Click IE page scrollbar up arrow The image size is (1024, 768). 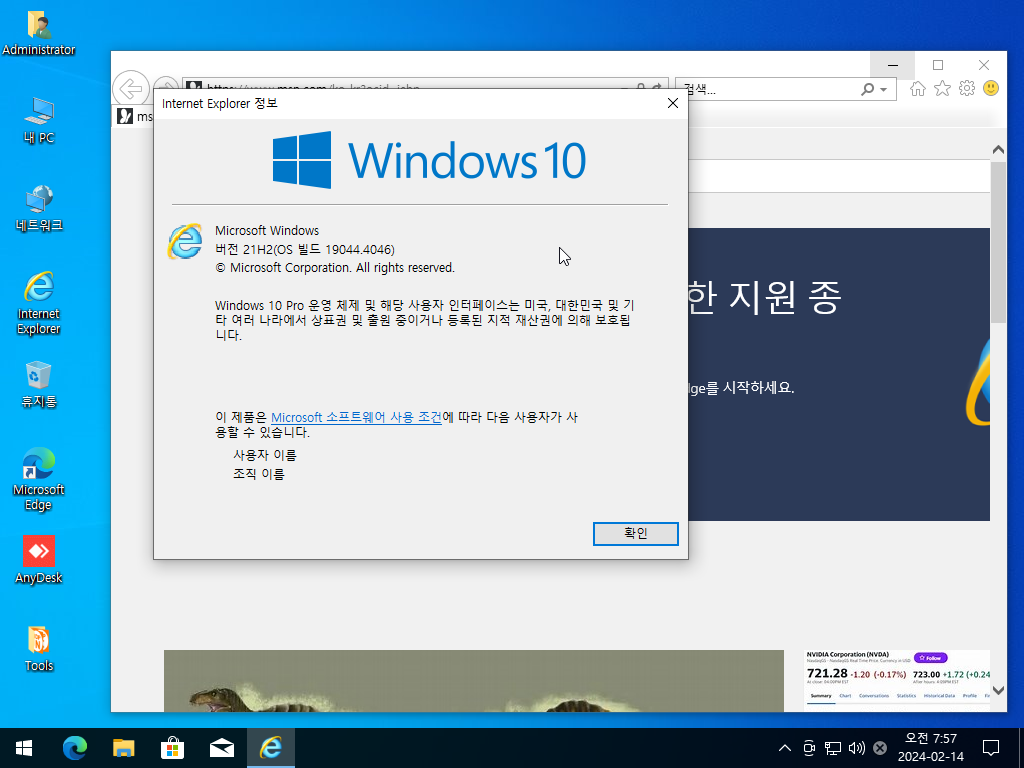(998, 150)
